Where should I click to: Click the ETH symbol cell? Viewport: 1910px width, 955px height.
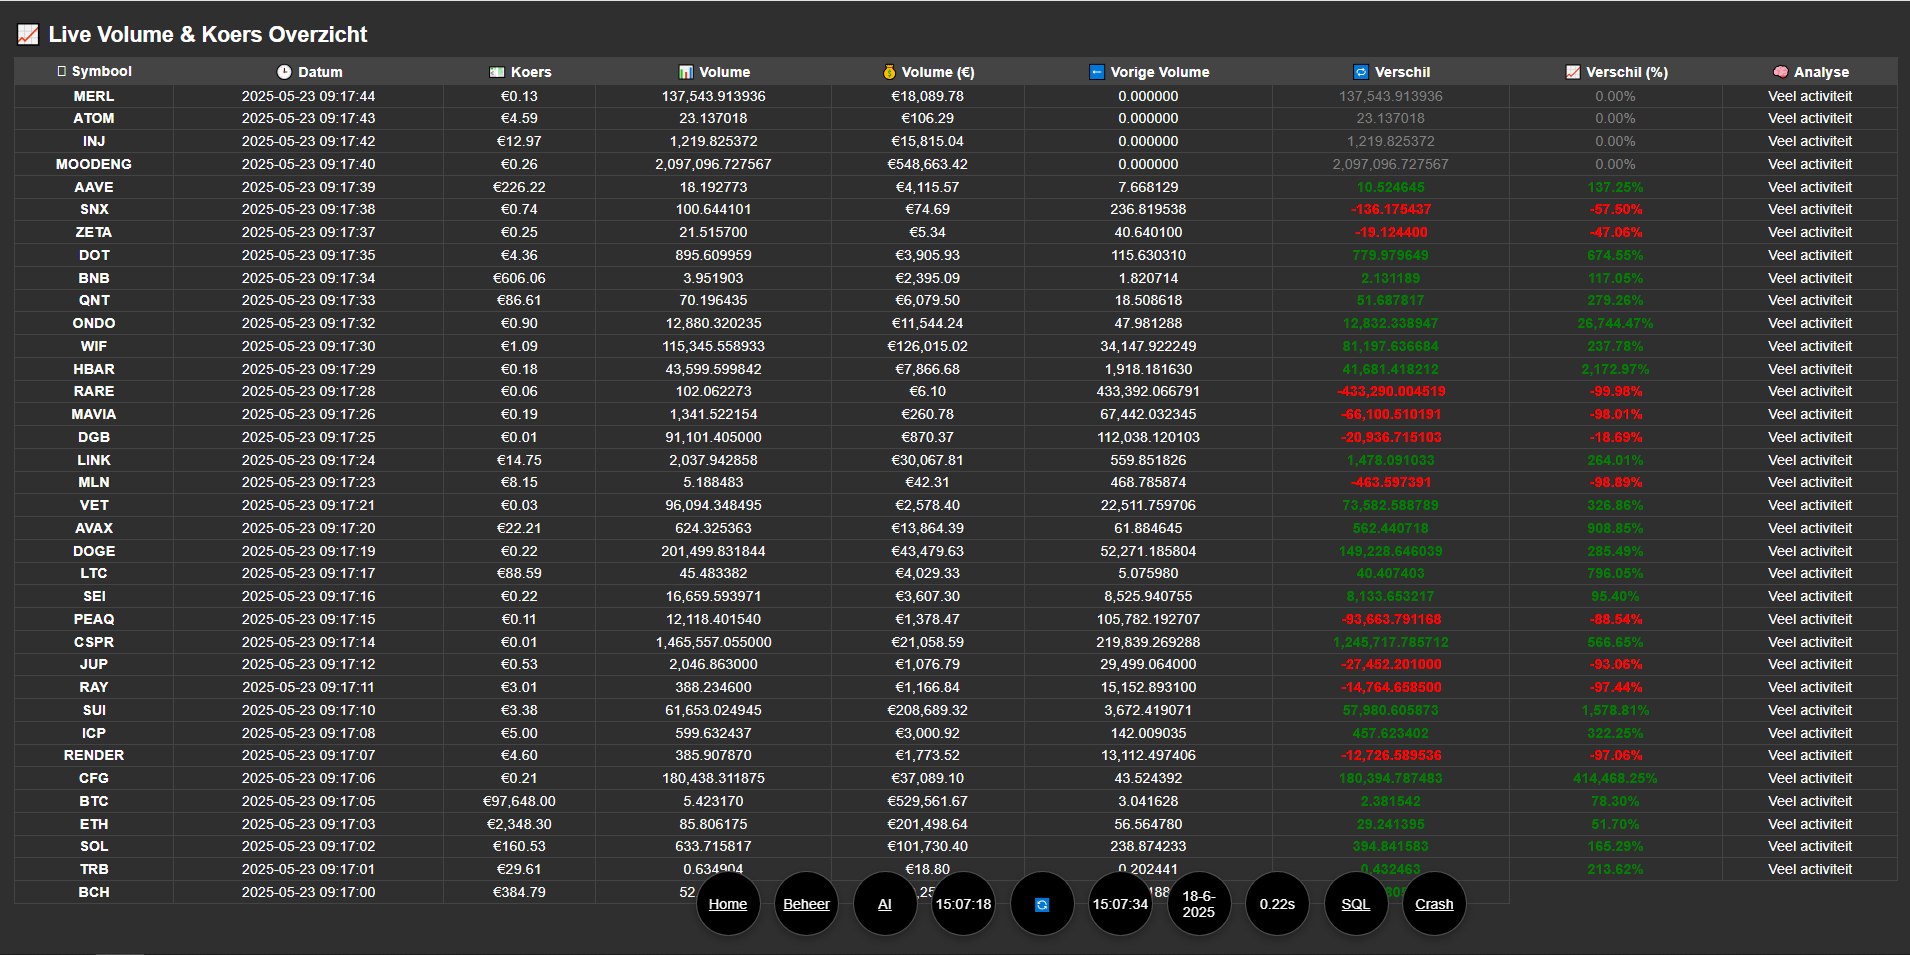(94, 824)
